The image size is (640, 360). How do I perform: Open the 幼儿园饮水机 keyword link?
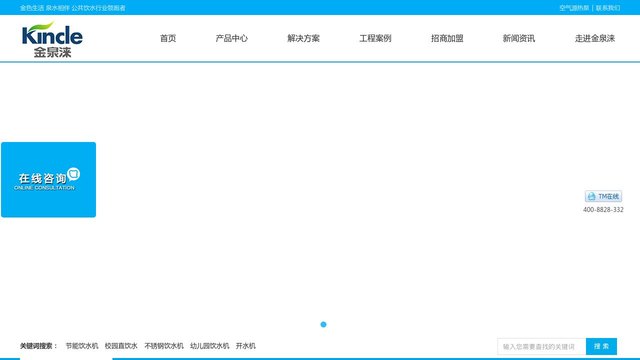pos(209,346)
